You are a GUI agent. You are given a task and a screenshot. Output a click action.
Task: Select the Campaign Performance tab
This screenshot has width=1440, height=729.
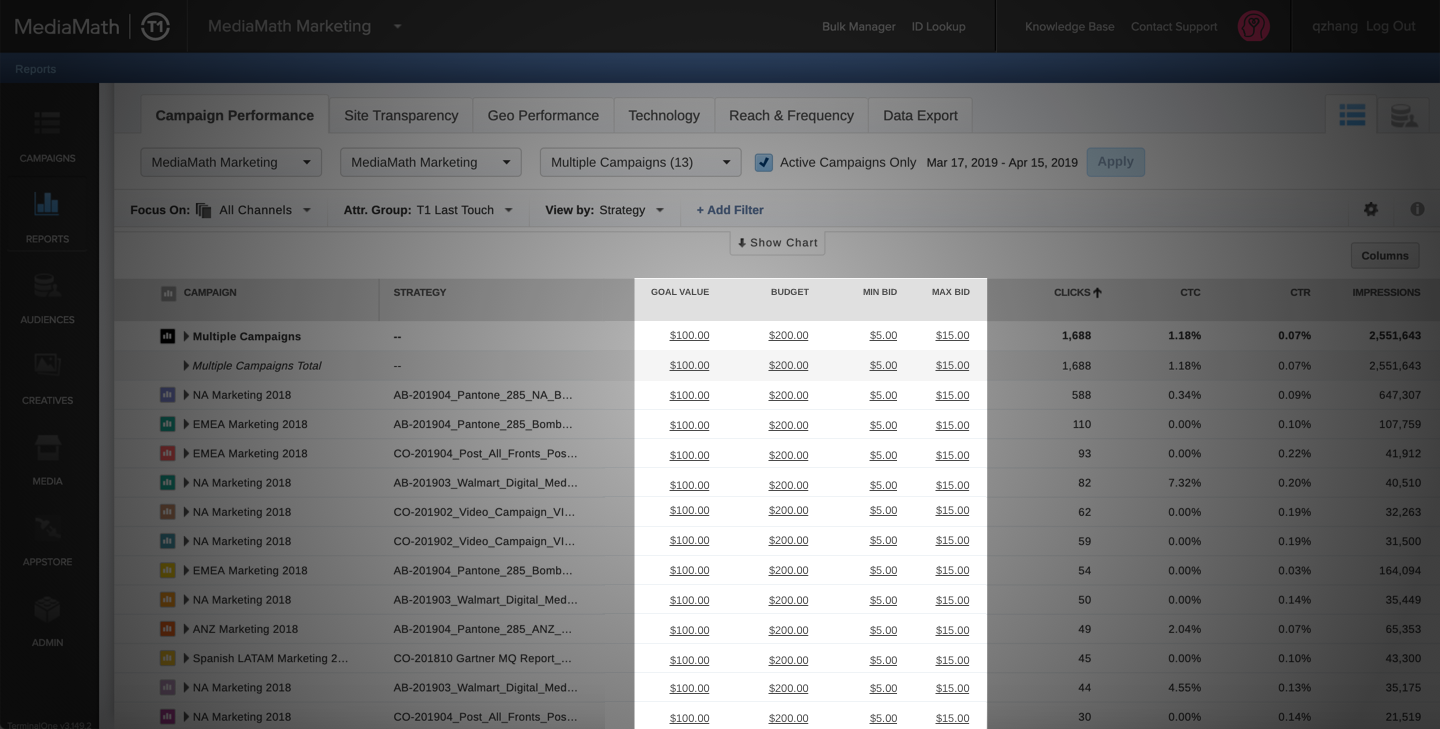235,116
